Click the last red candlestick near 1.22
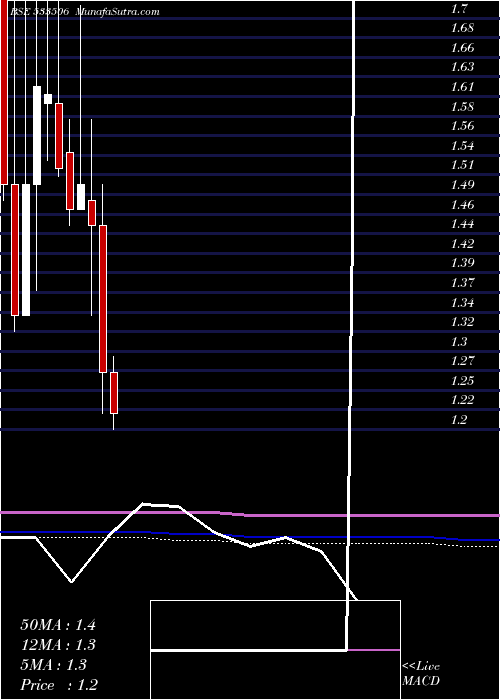500x700 pixels. tap(114, 393)
